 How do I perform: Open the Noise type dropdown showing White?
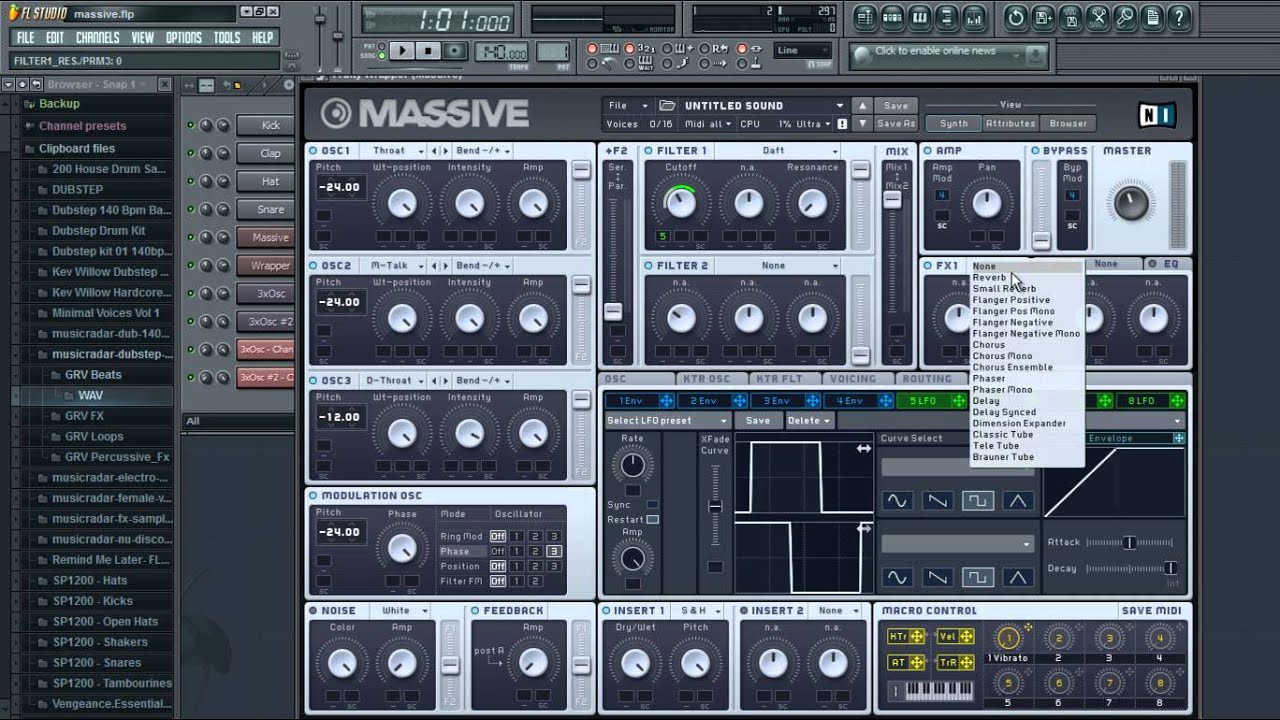403,611
